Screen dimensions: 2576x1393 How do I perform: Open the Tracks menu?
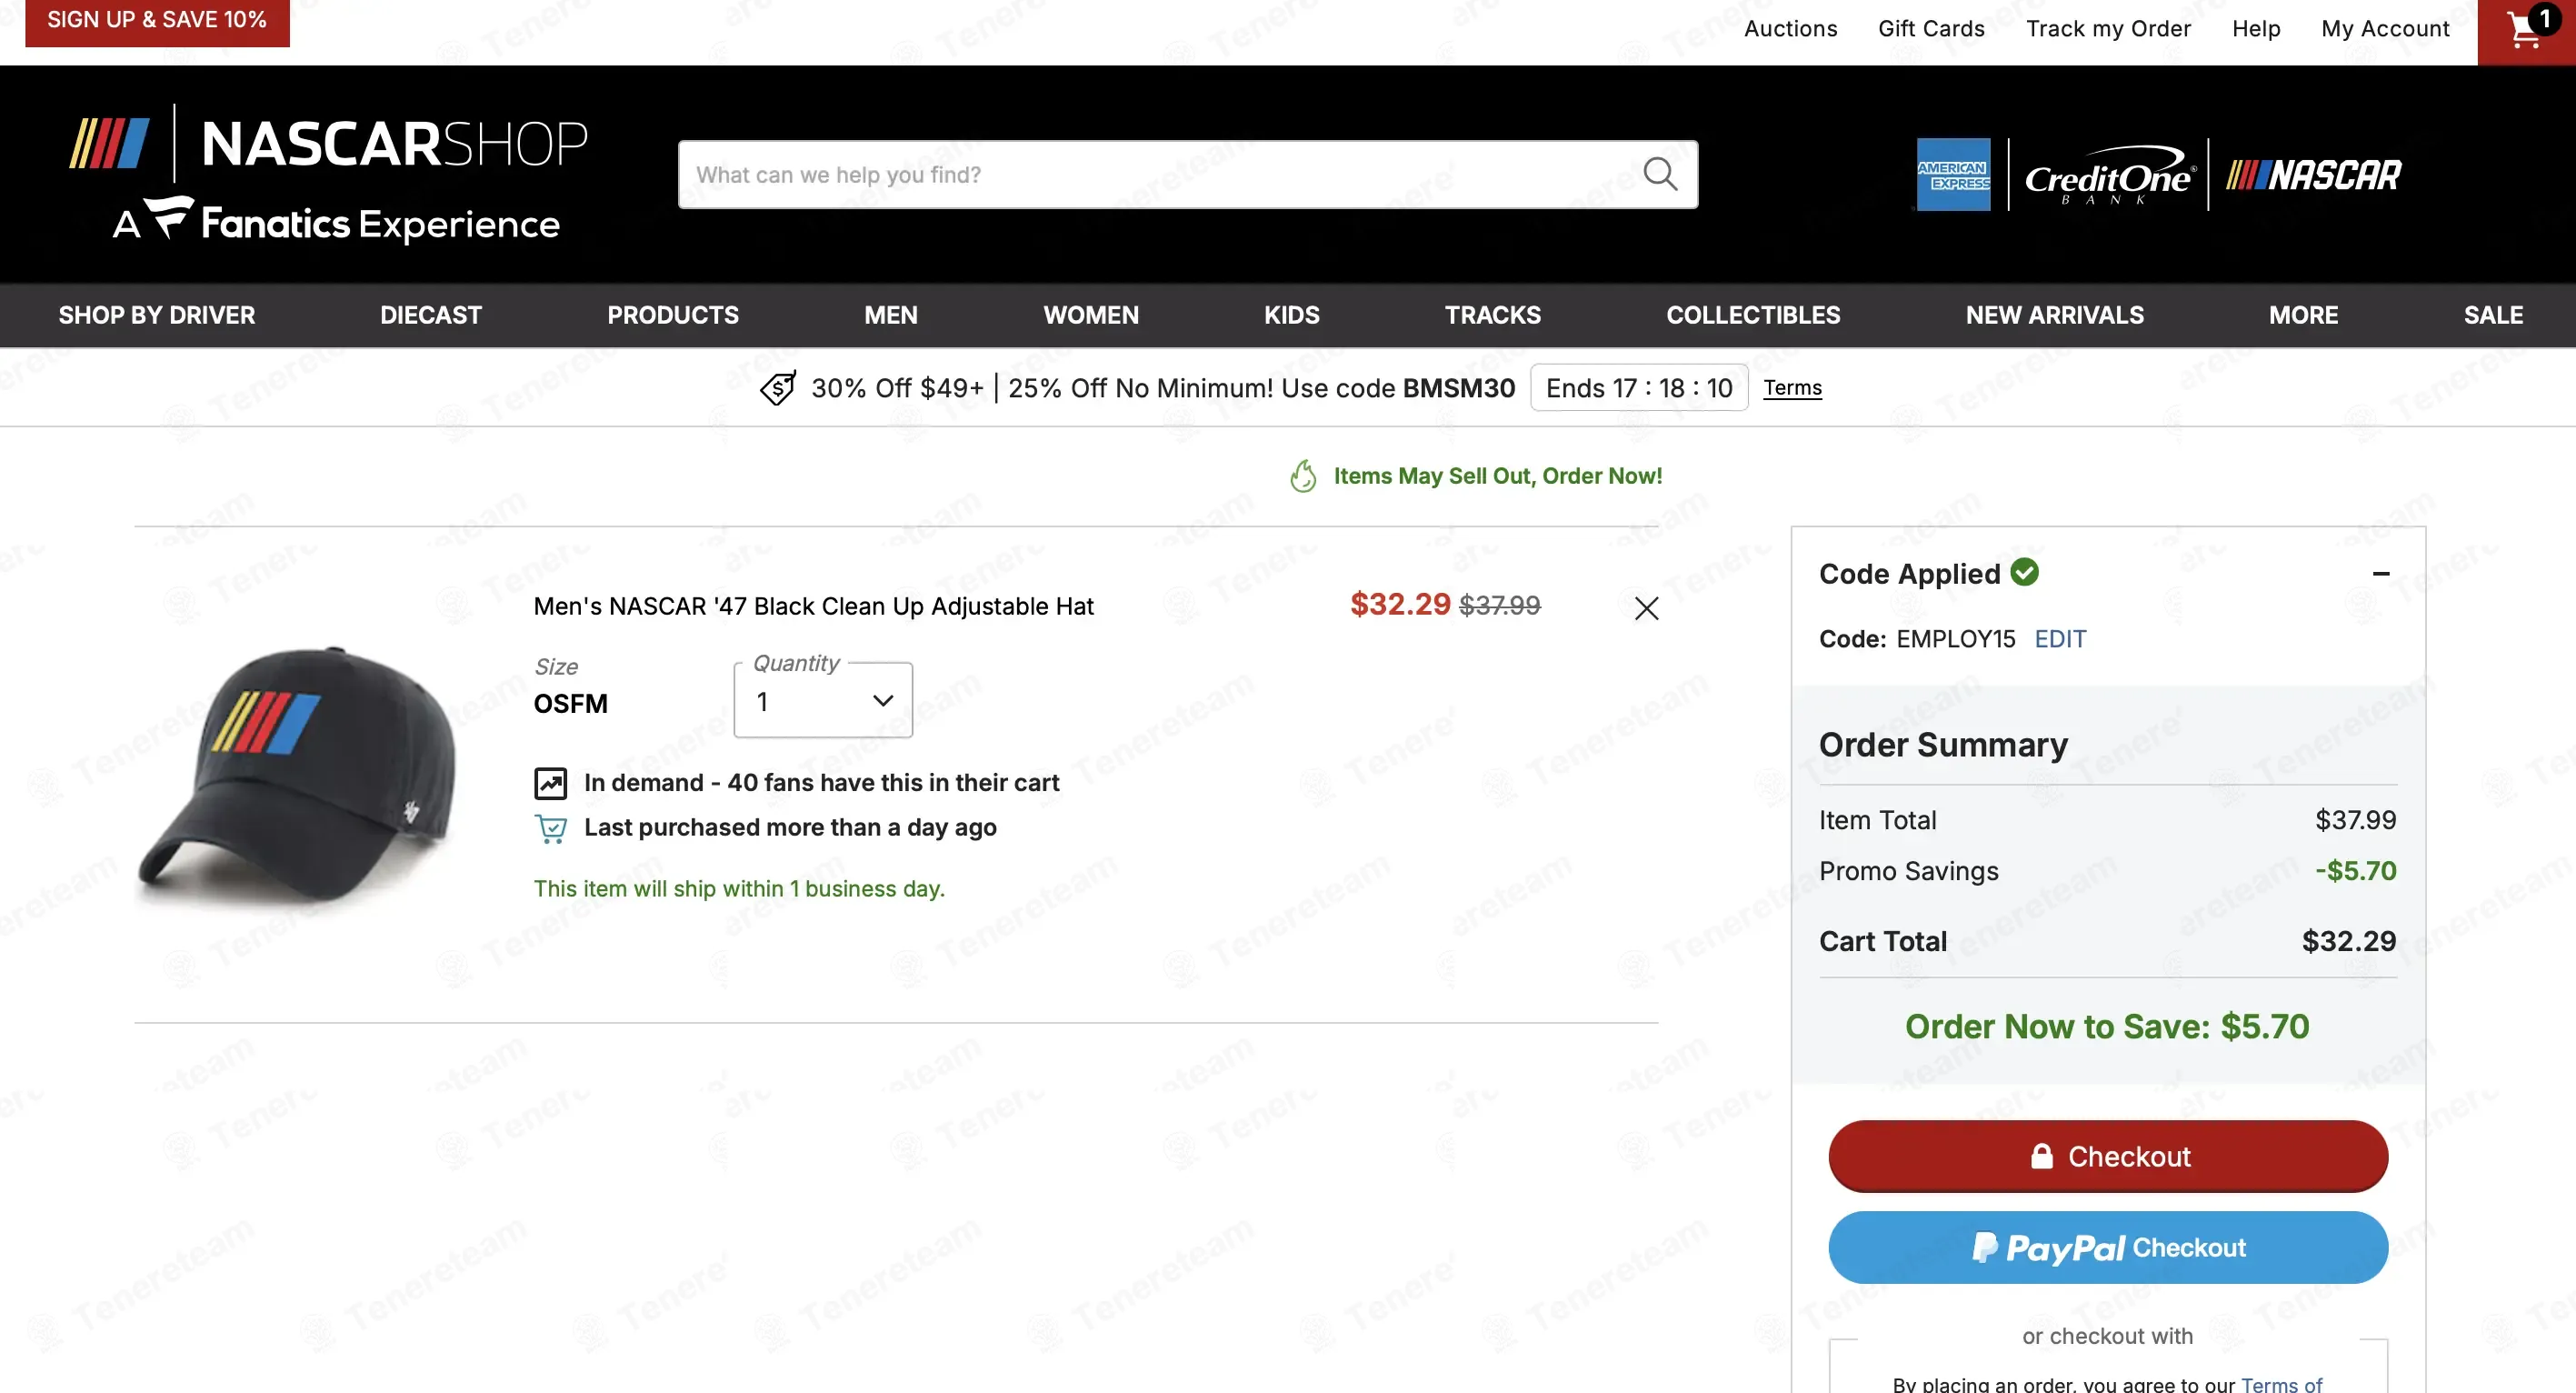click(1493, 315)
